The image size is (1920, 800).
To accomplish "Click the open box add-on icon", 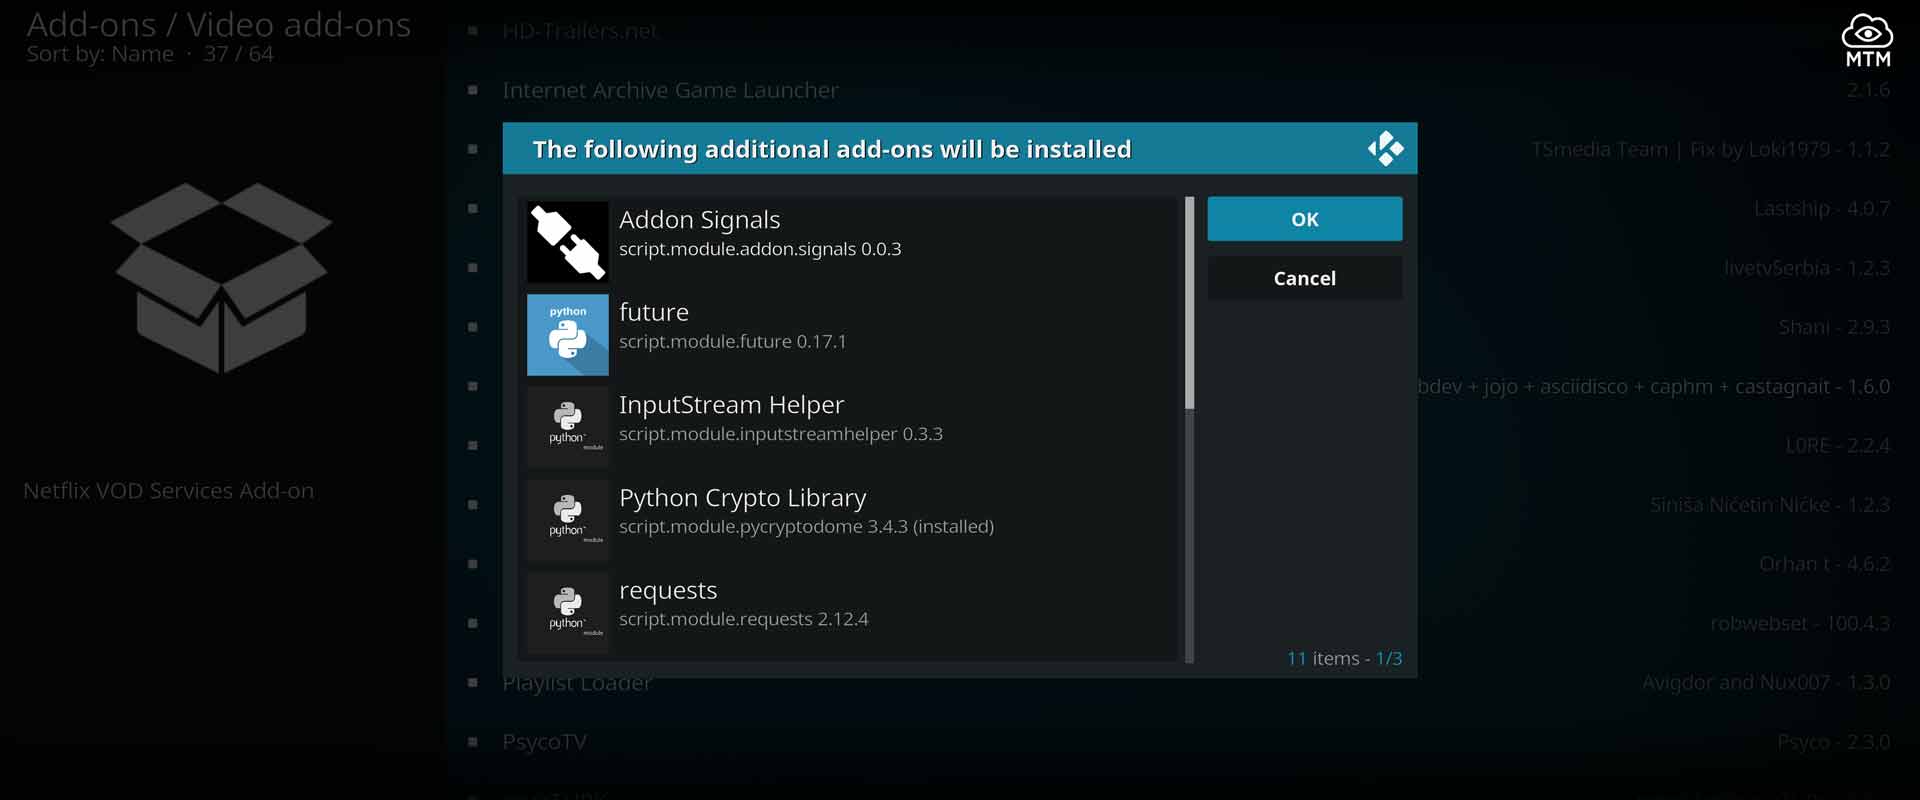I will (x=221, y=278).
